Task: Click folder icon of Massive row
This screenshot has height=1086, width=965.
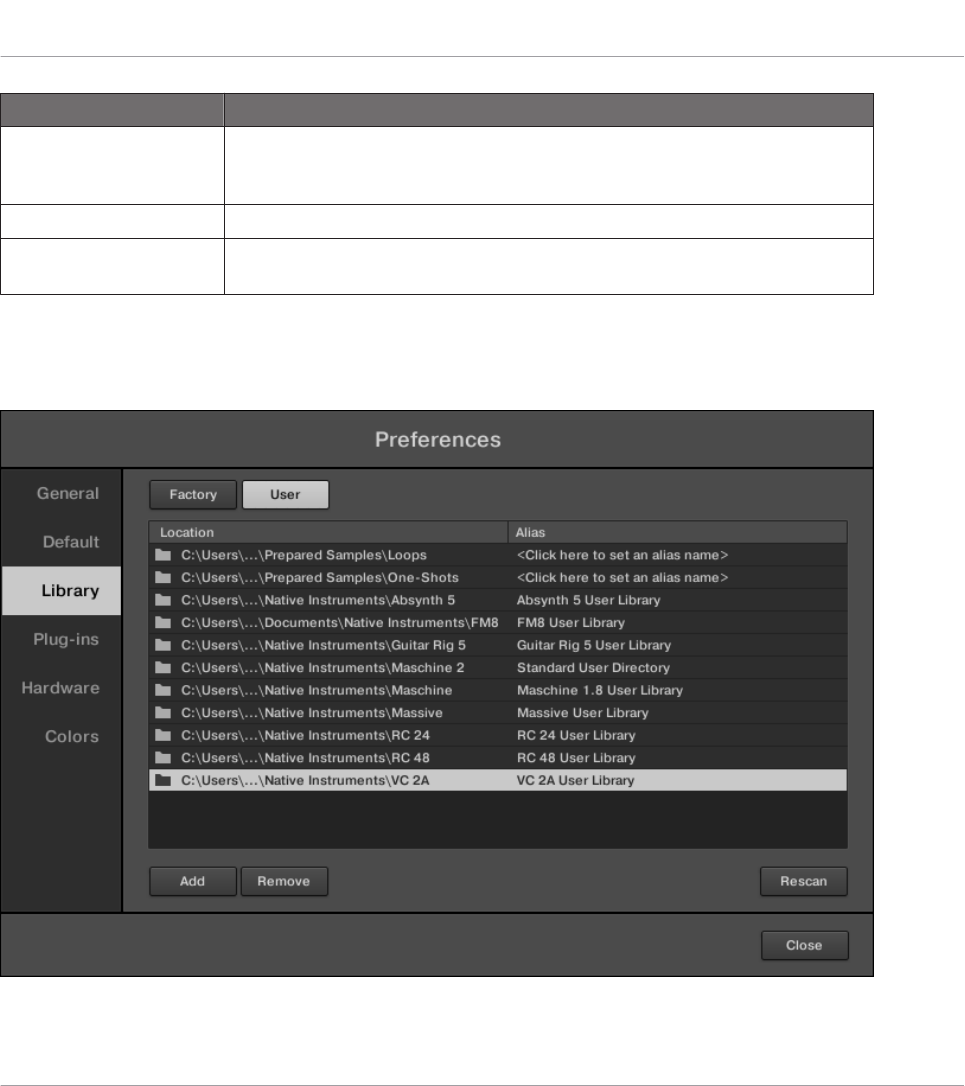Action: pyautogui.click(x=163, y=712)
